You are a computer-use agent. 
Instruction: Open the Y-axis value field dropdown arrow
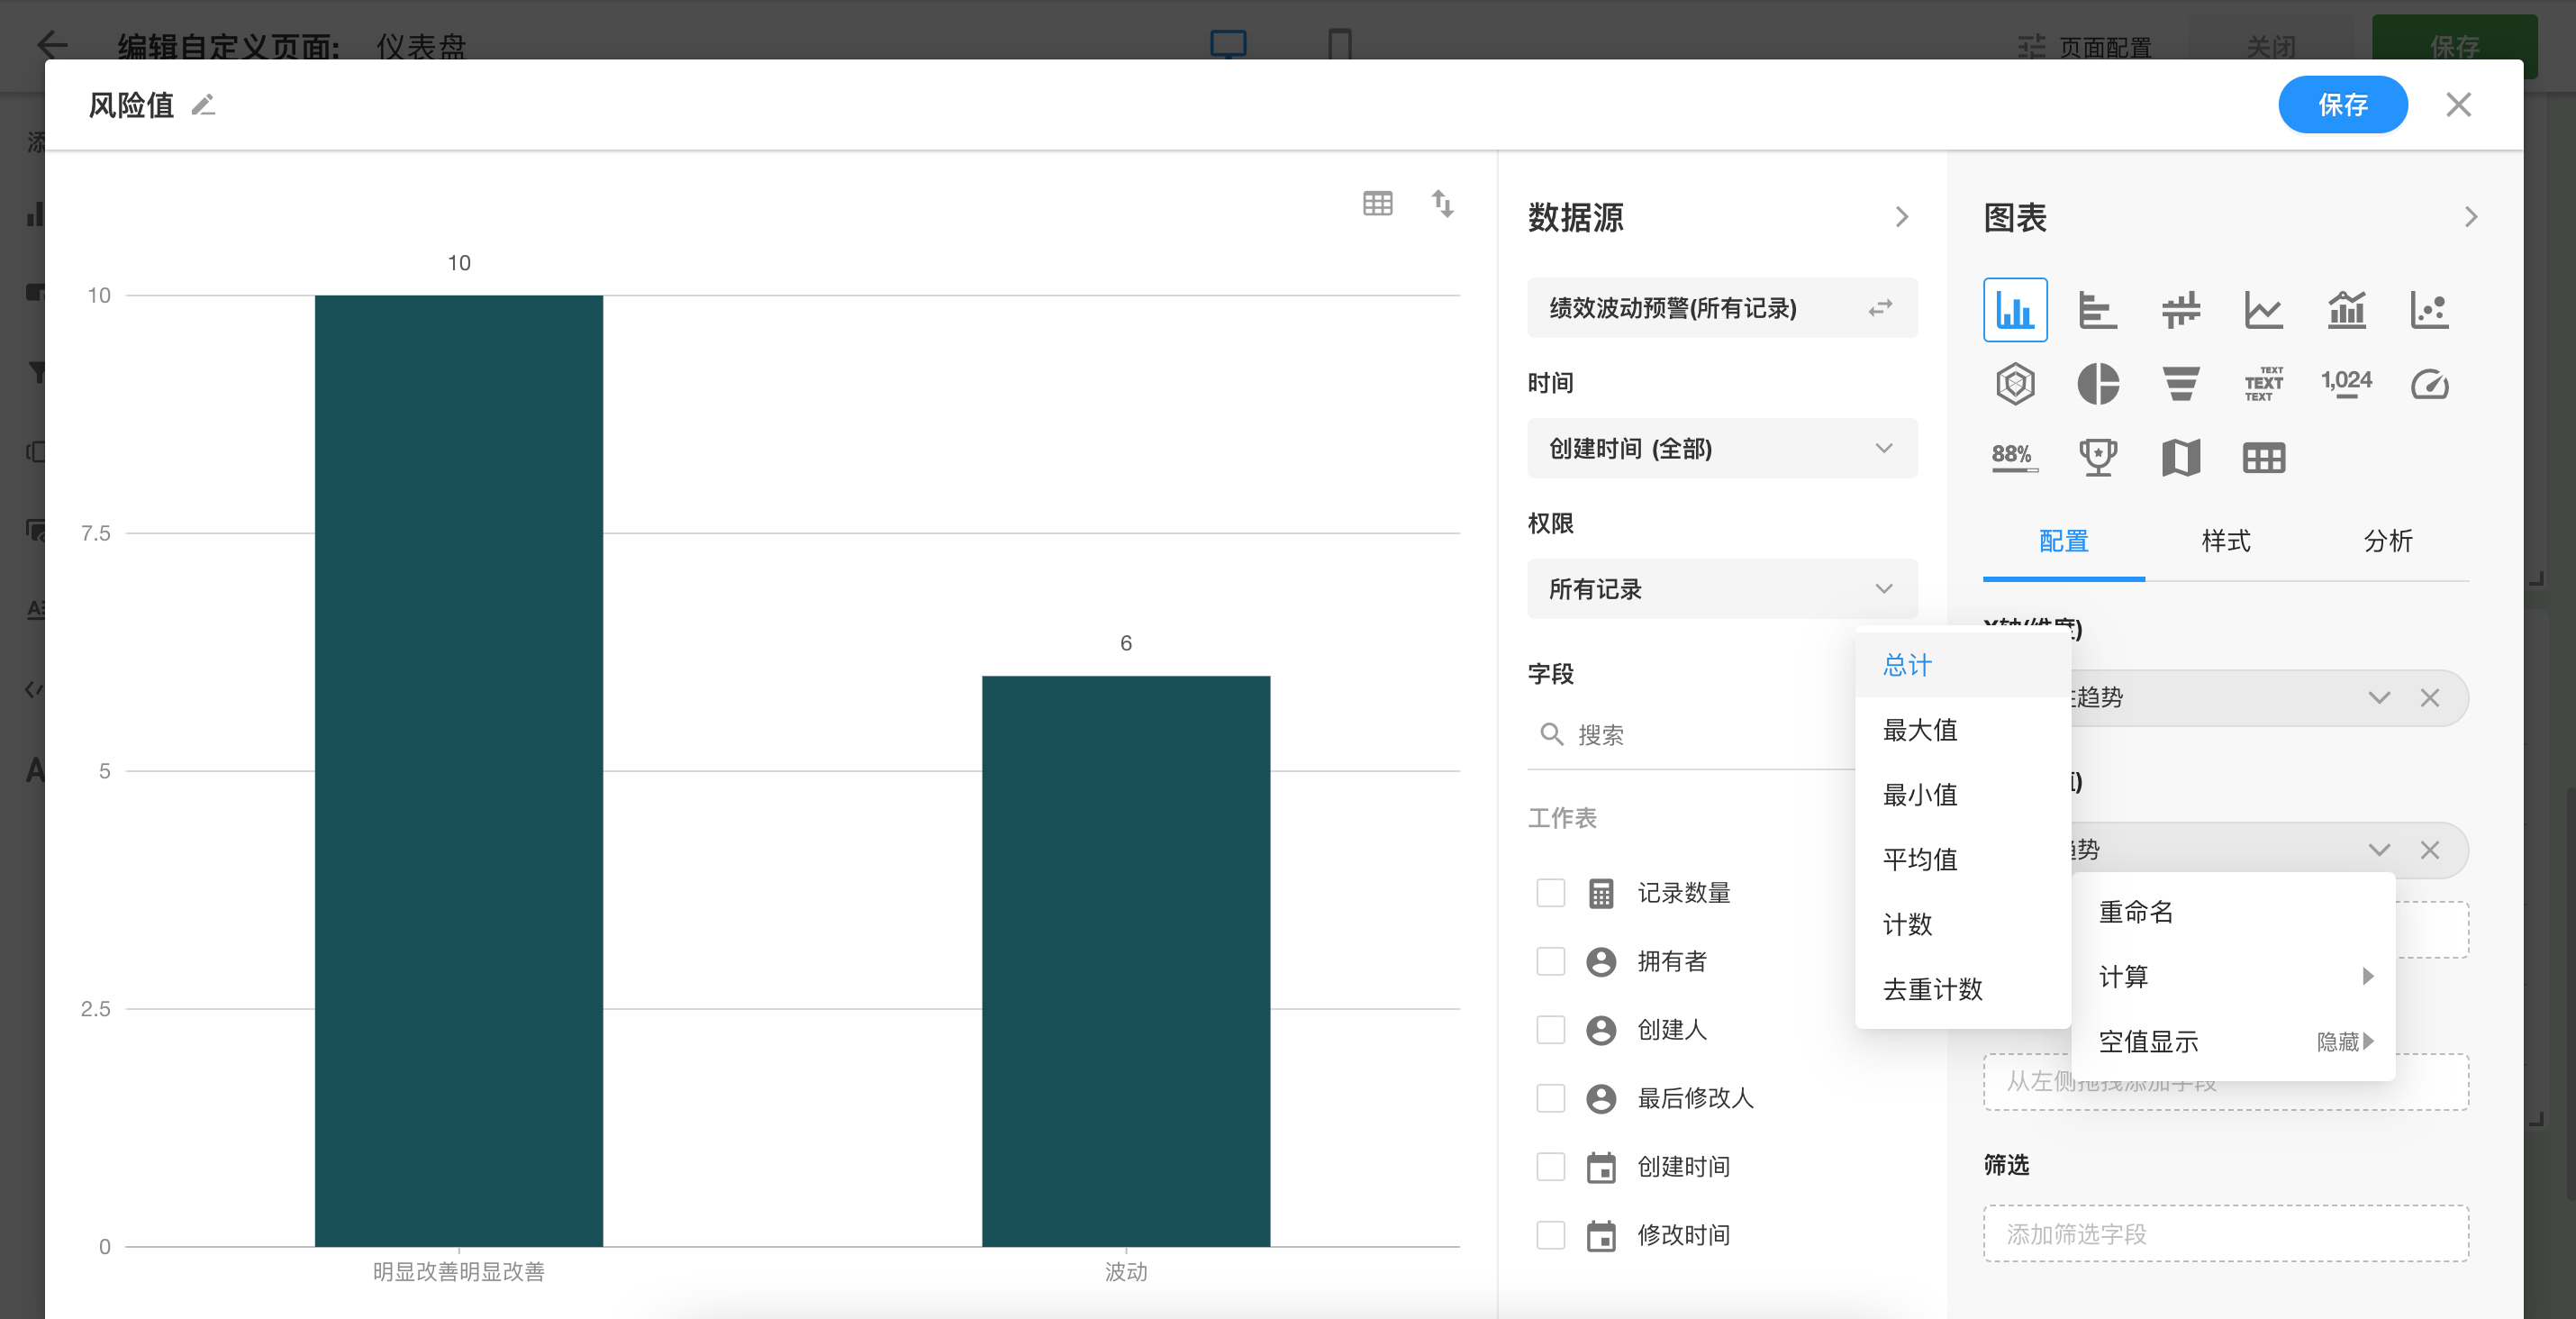coord(2379,850)
